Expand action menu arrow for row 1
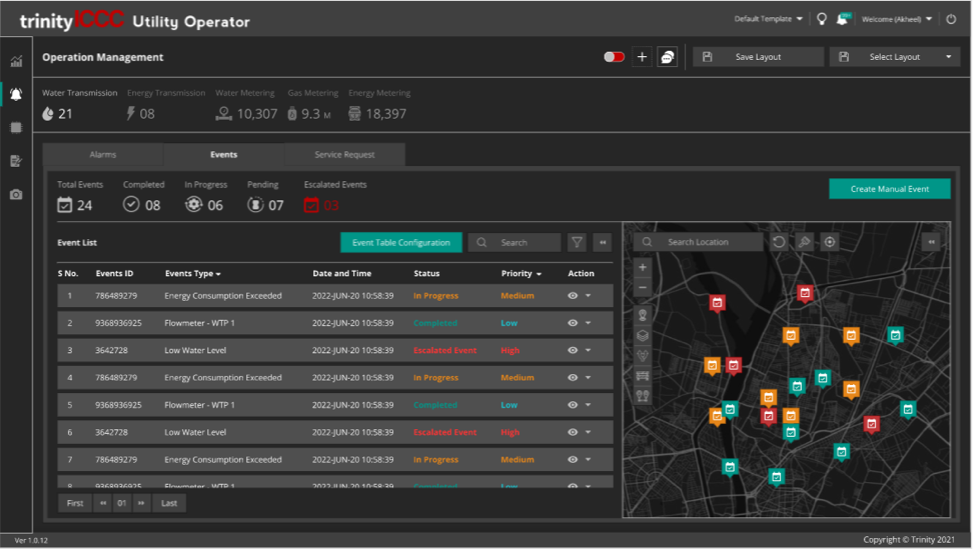This screenshot has height=549, width=973. [588, 296]
